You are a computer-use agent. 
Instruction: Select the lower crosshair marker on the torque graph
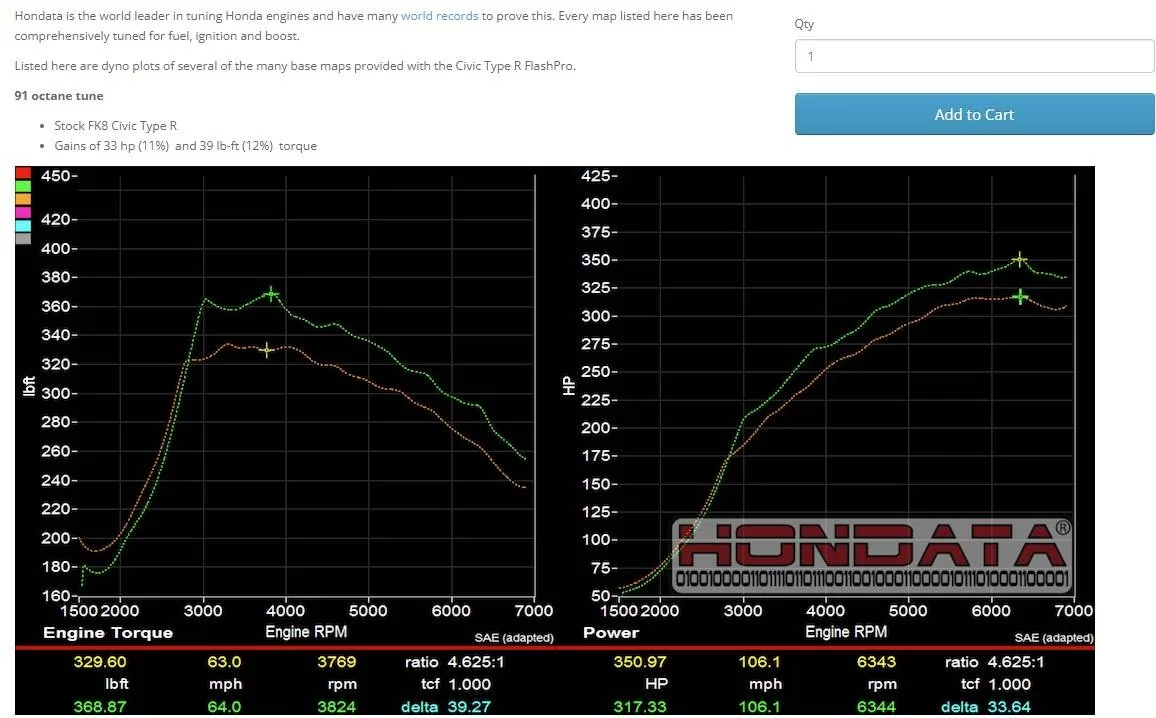click(x=266, y=350)
